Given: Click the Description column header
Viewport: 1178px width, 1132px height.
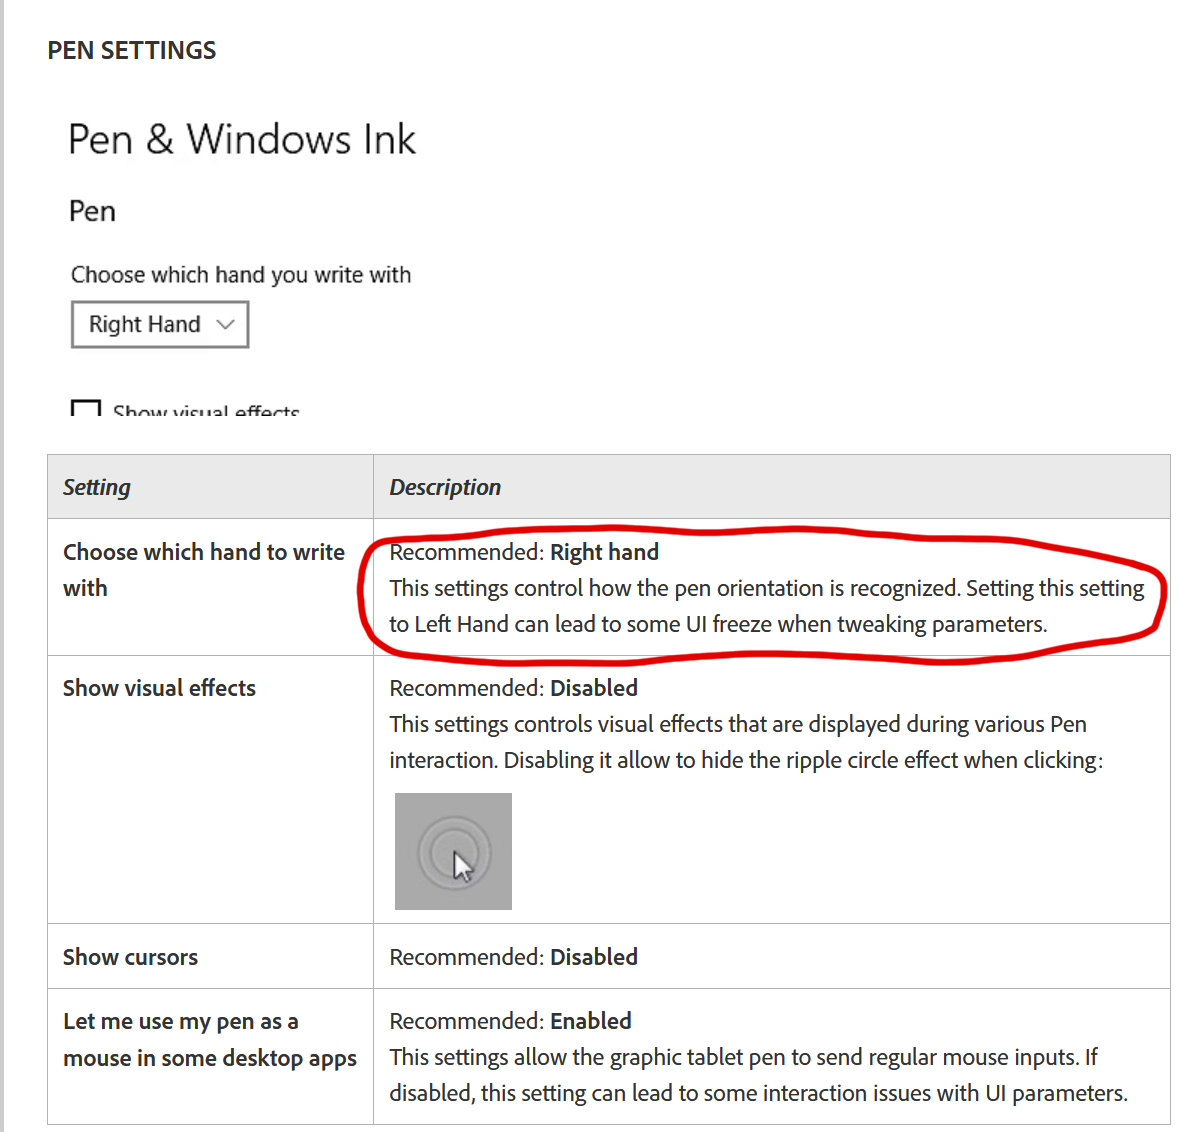Looking at the screenshot, I should pos(445,487).
